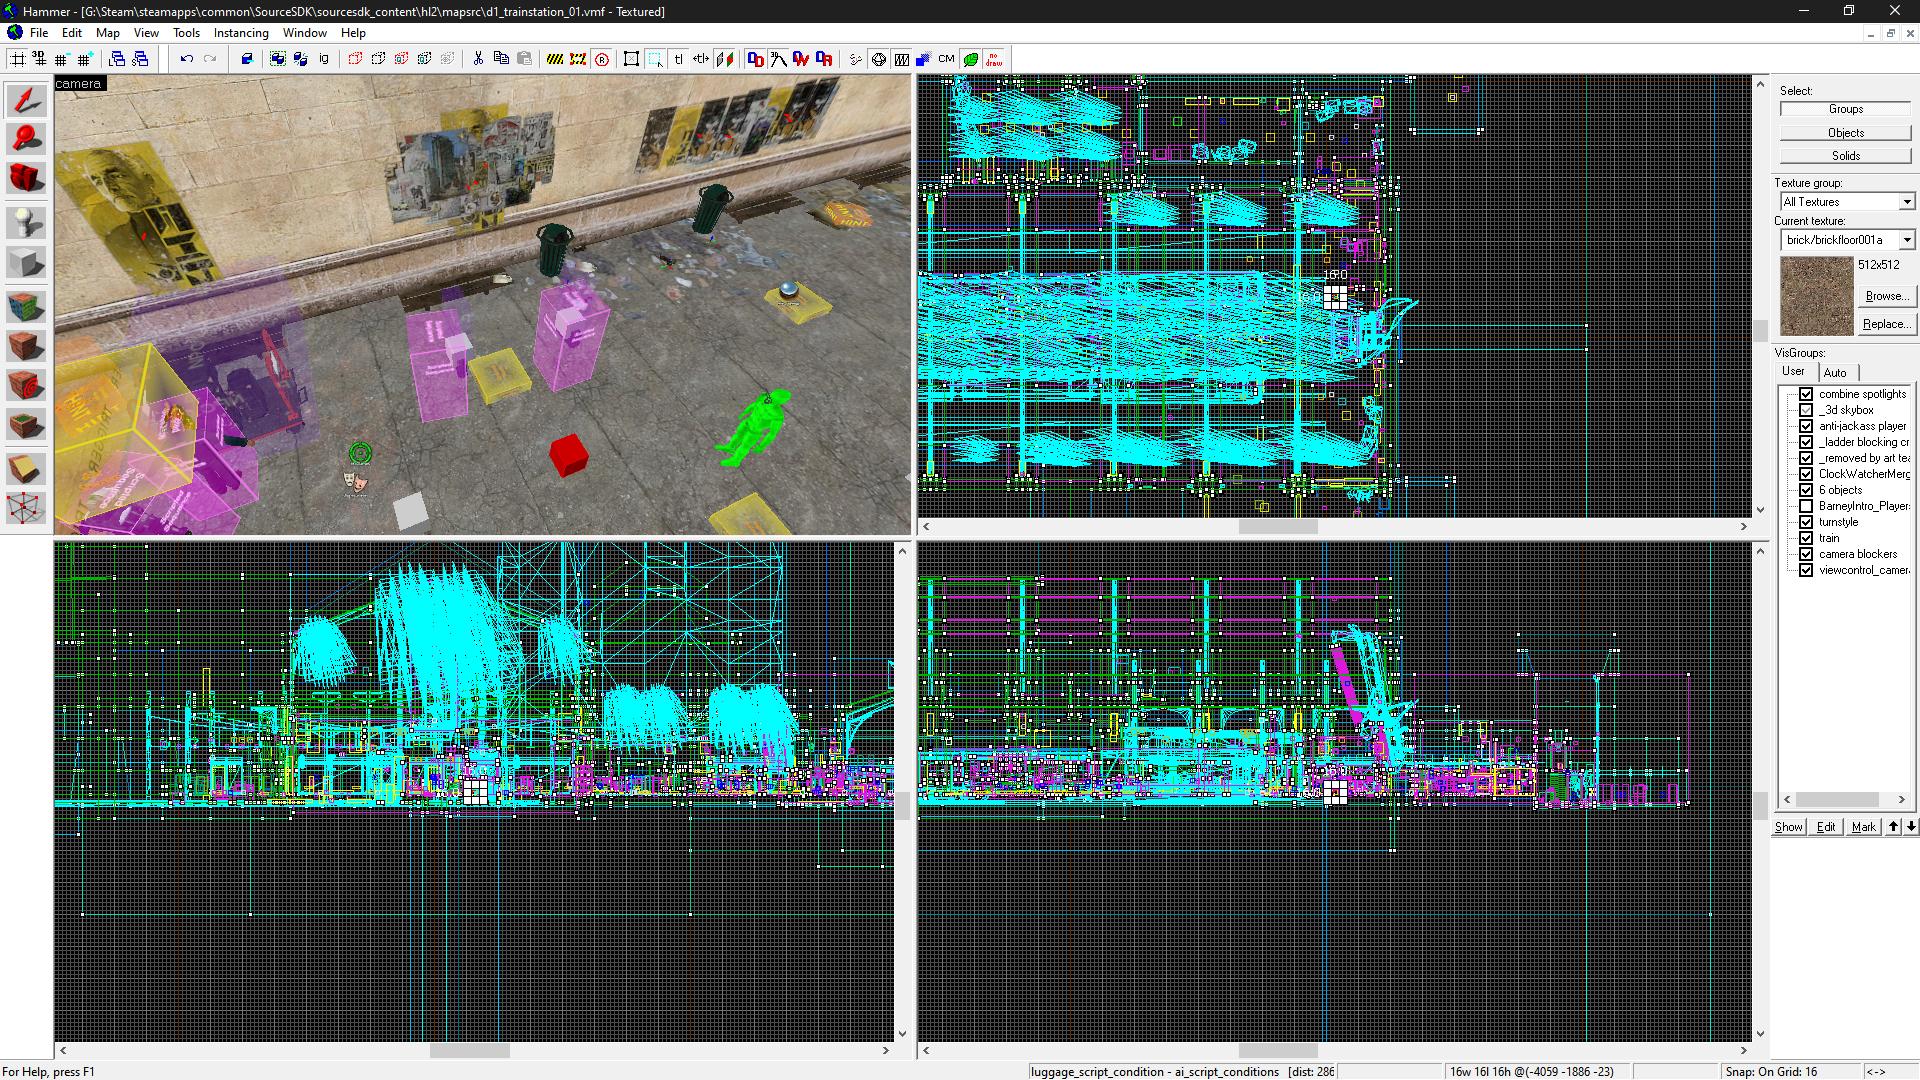Select the Clipping tool in left toolbar

26,469
